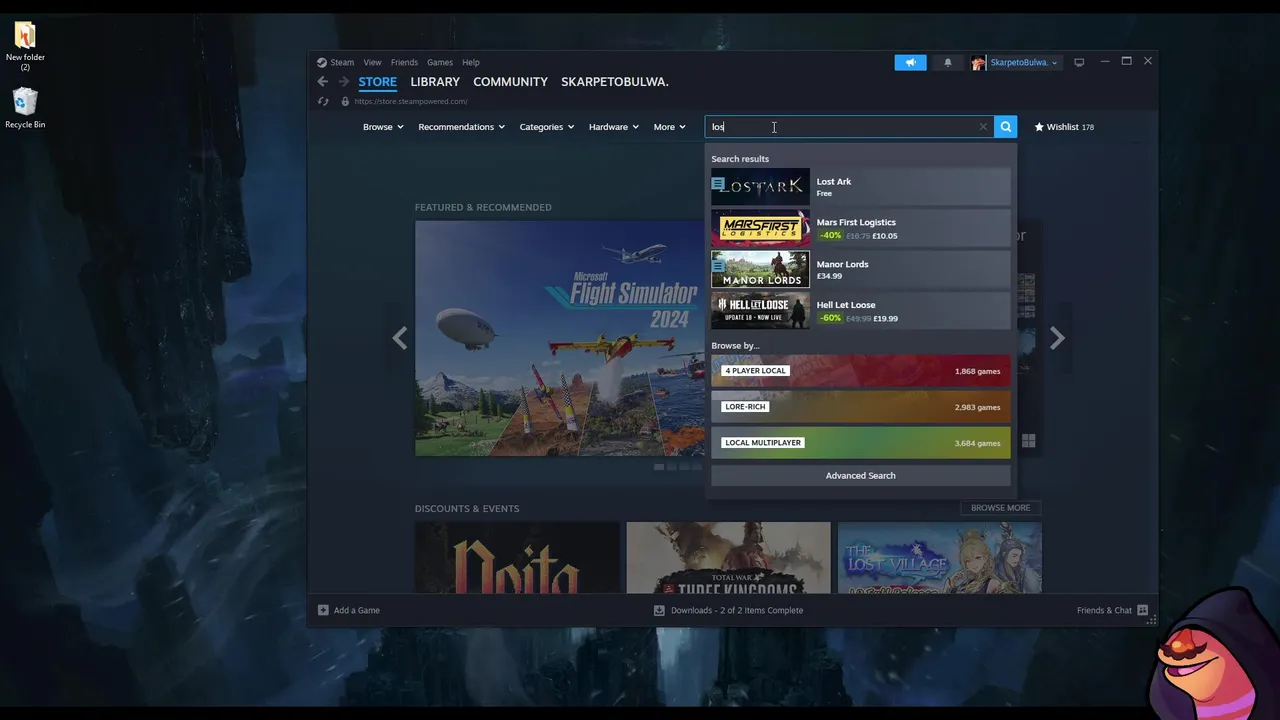Screen dimensions: 1280x720
Task: Go forward with the right arrow navigation icon
Action: tap(343, 82)
